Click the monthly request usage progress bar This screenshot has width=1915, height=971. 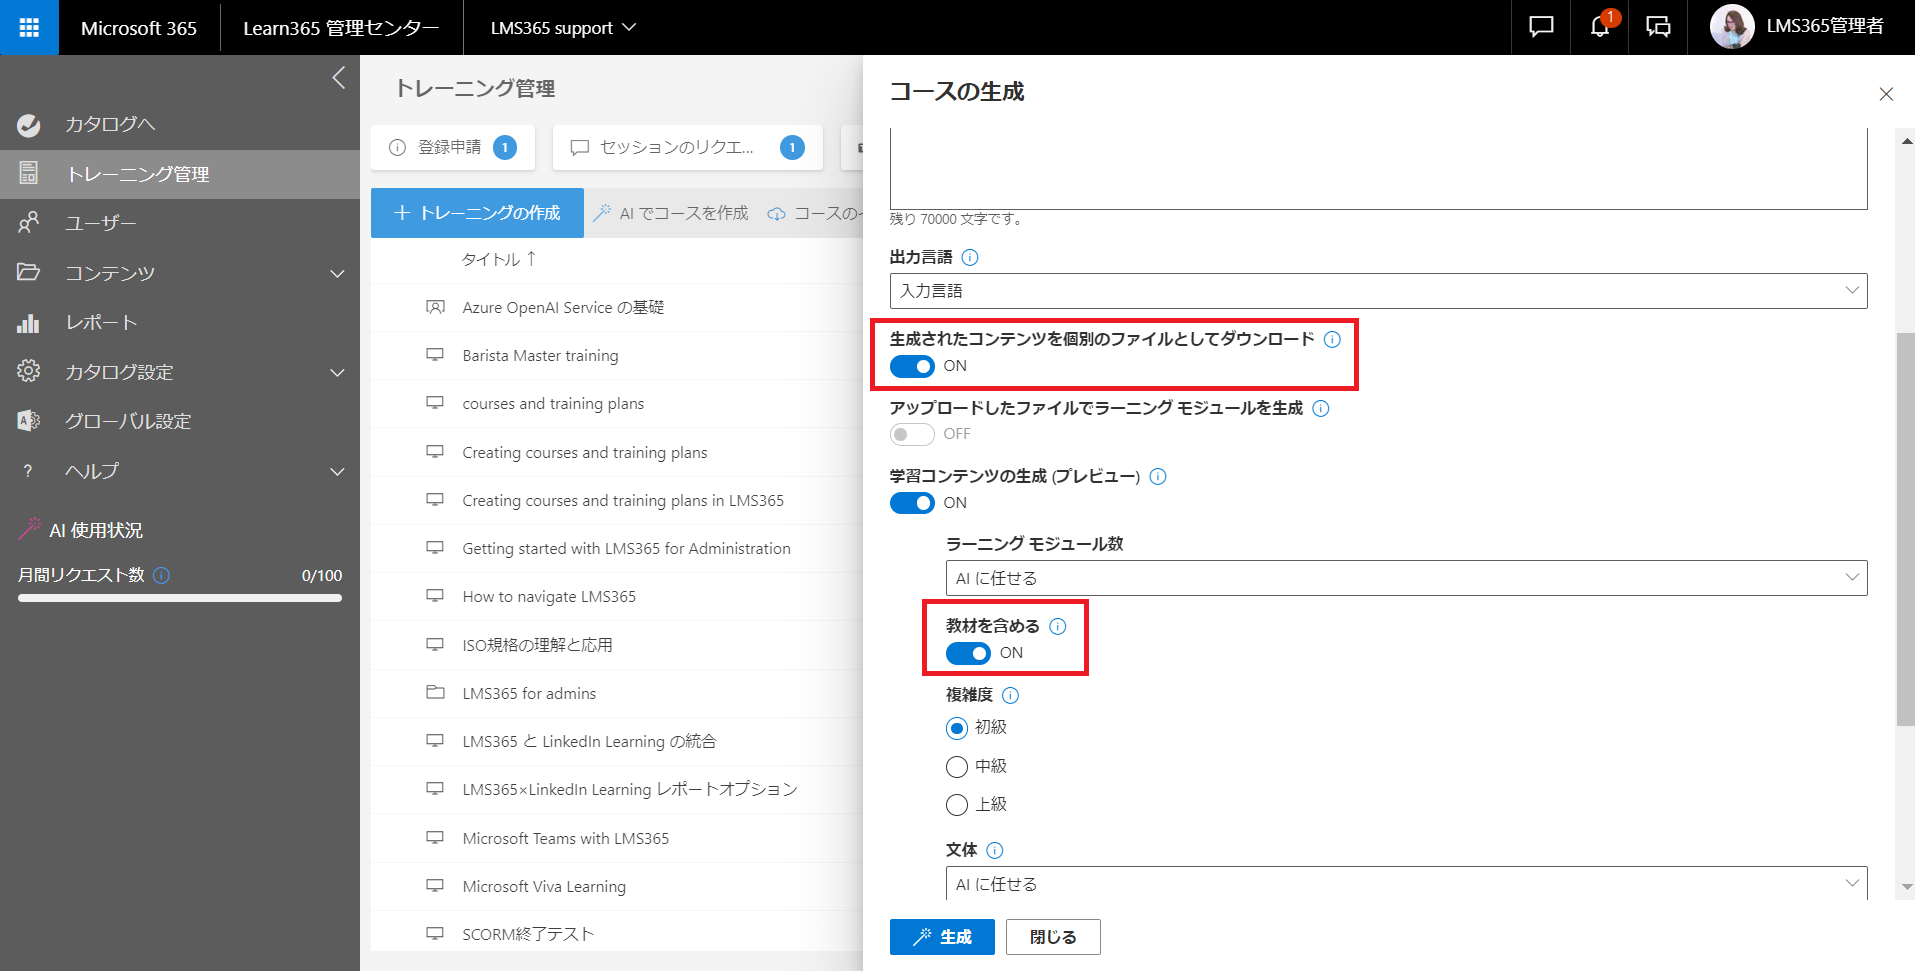[x=180, y=598]
